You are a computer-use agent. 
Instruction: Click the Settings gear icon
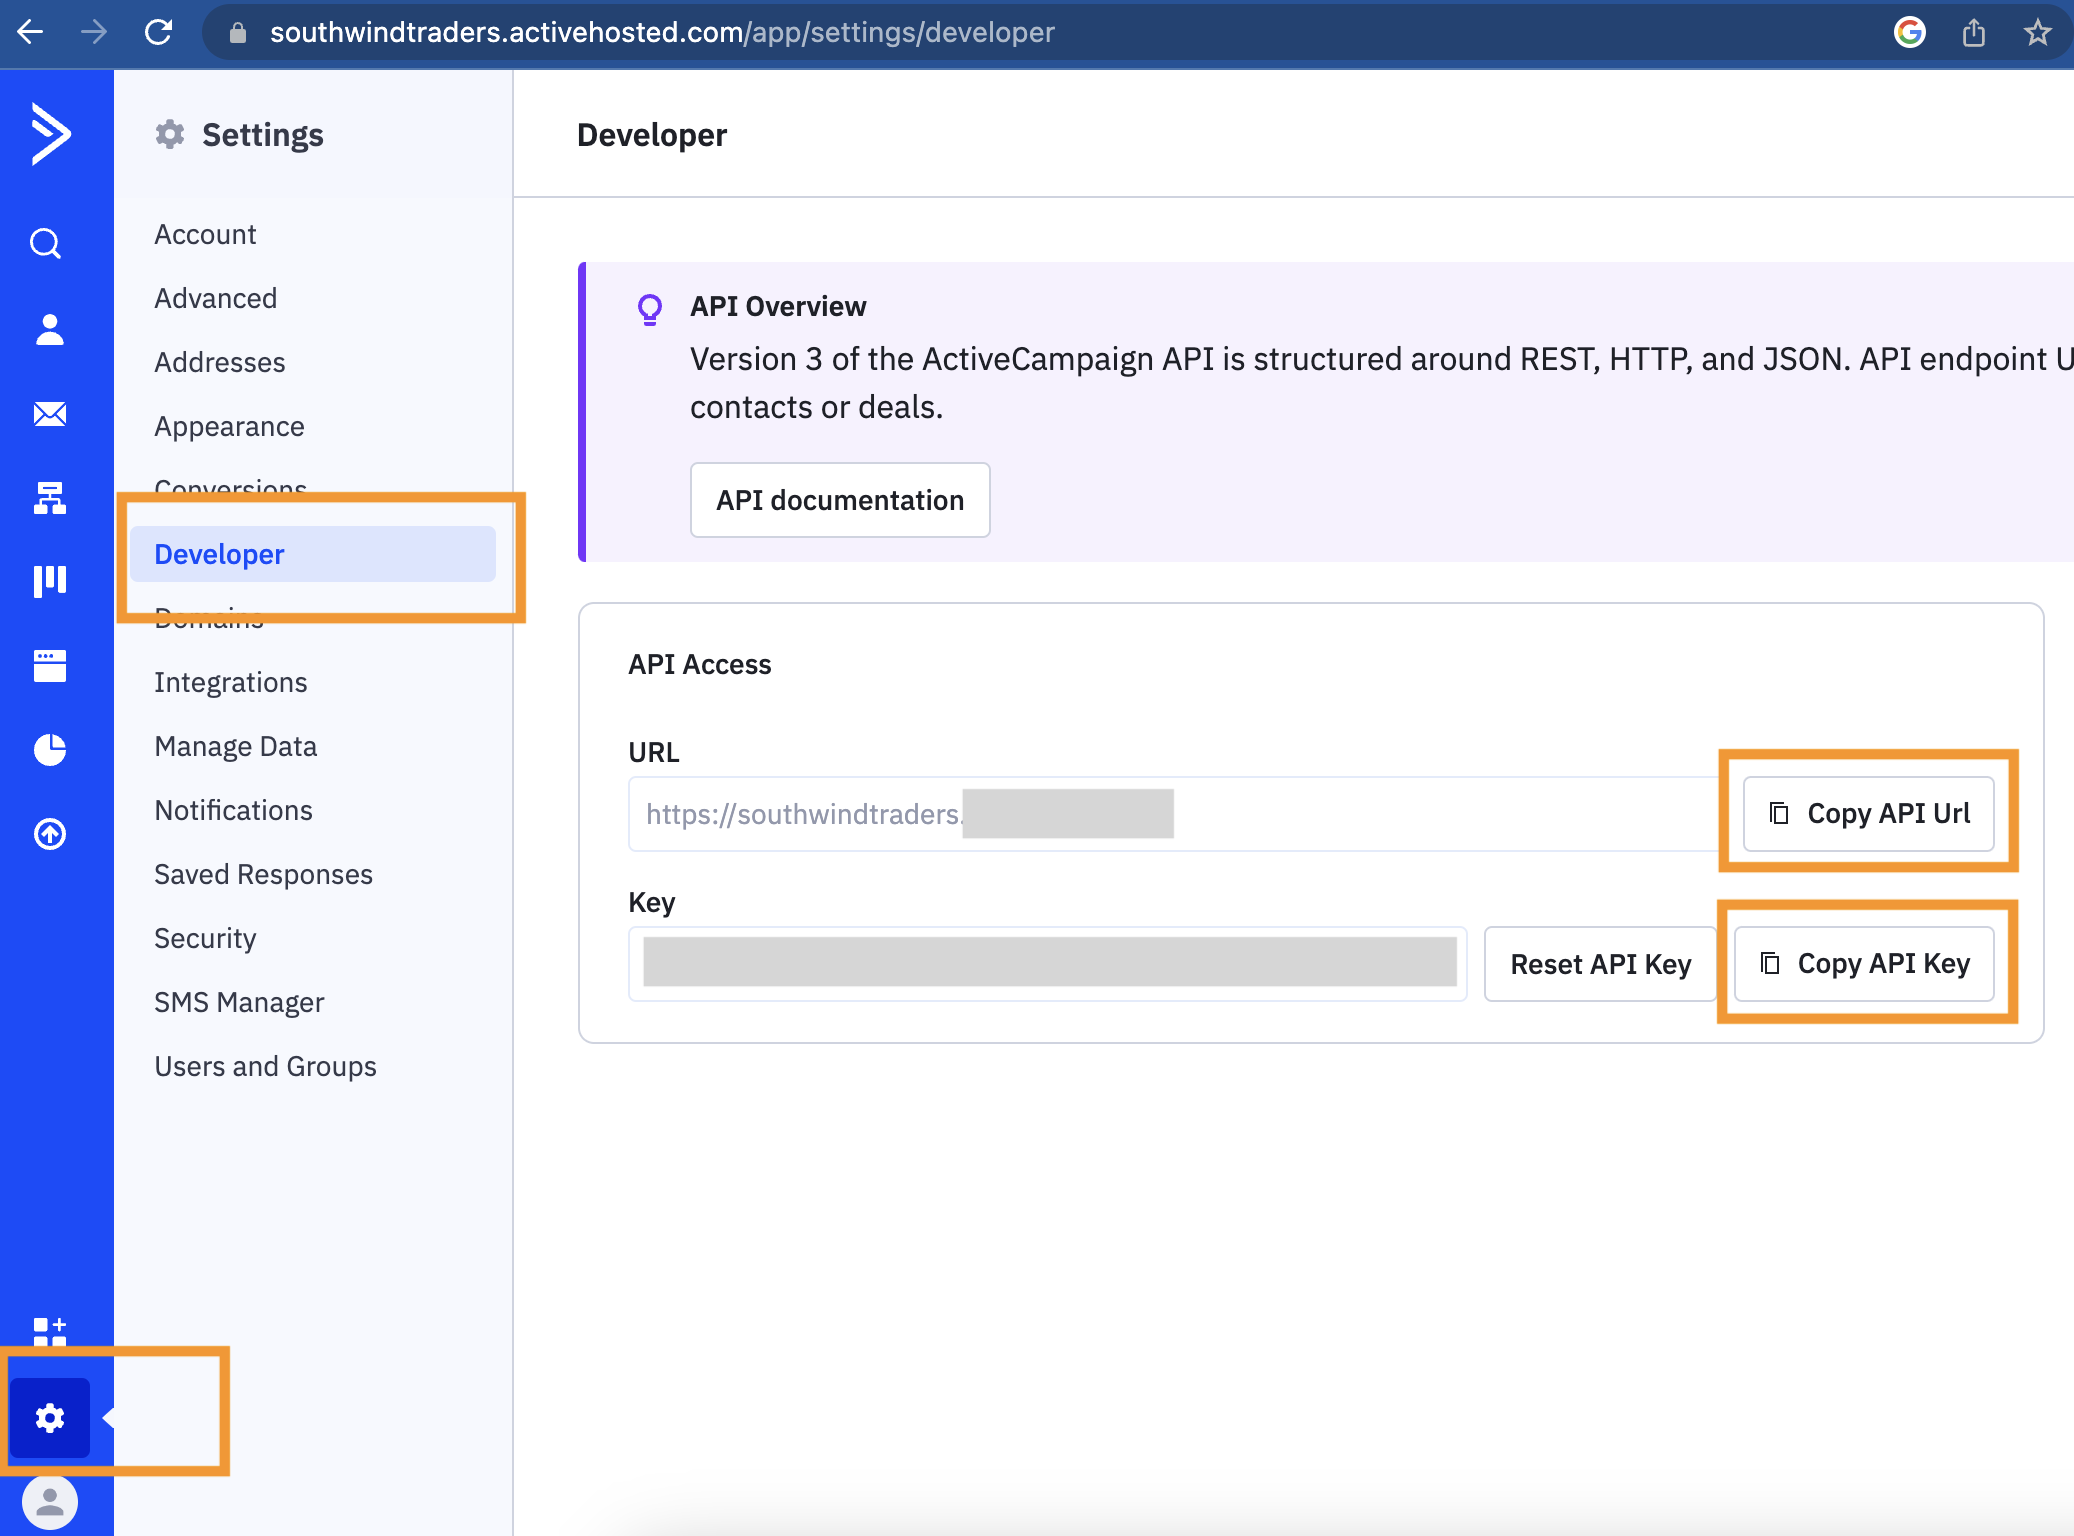click(48, 1417)
